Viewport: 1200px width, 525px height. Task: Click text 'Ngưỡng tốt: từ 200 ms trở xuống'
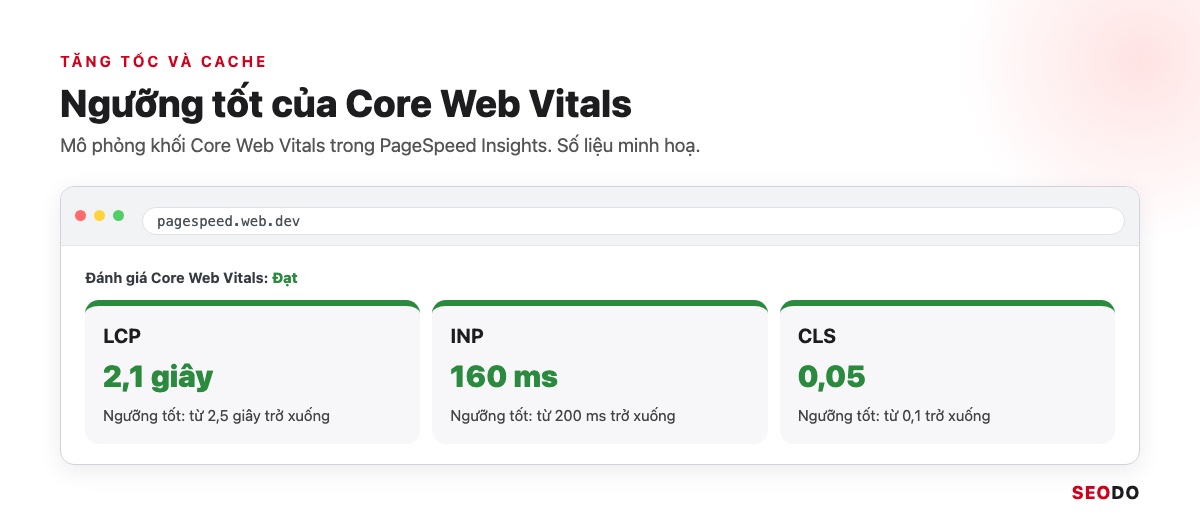[x=563, y=416]
